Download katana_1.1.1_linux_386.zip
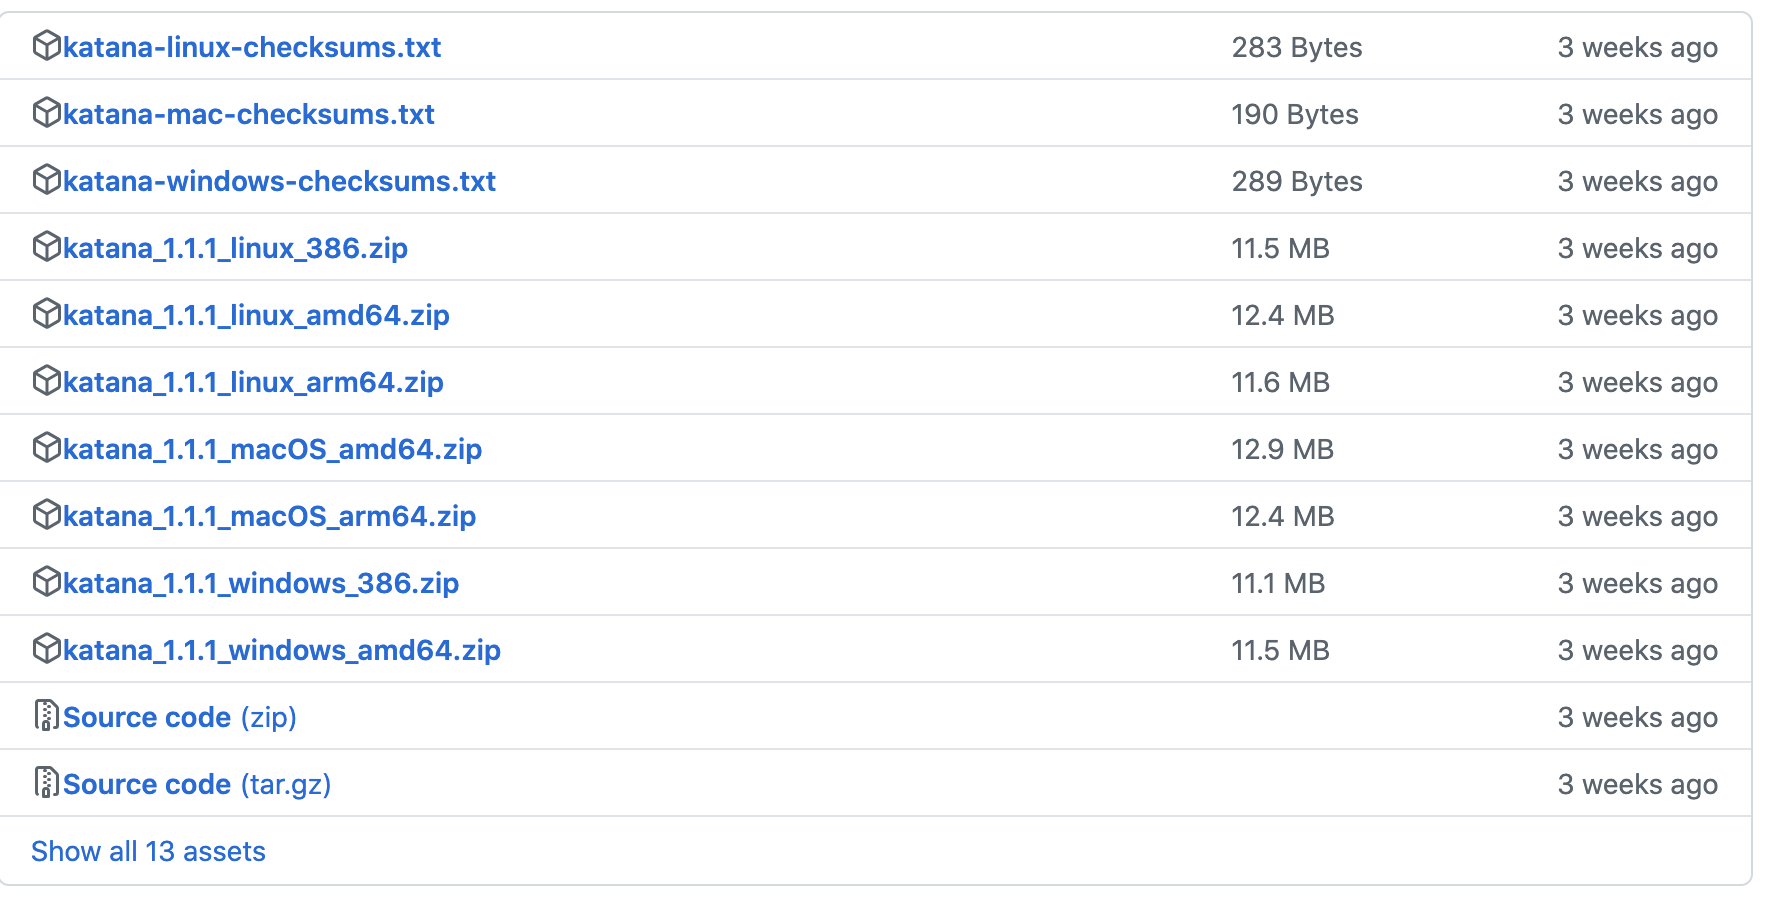The height and width of the screenshot is (902, 1766). [235, 248]
